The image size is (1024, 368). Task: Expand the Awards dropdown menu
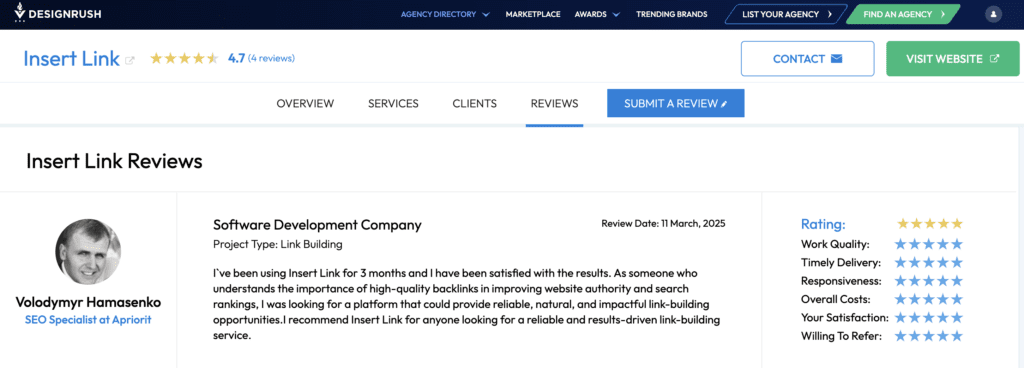597,14
